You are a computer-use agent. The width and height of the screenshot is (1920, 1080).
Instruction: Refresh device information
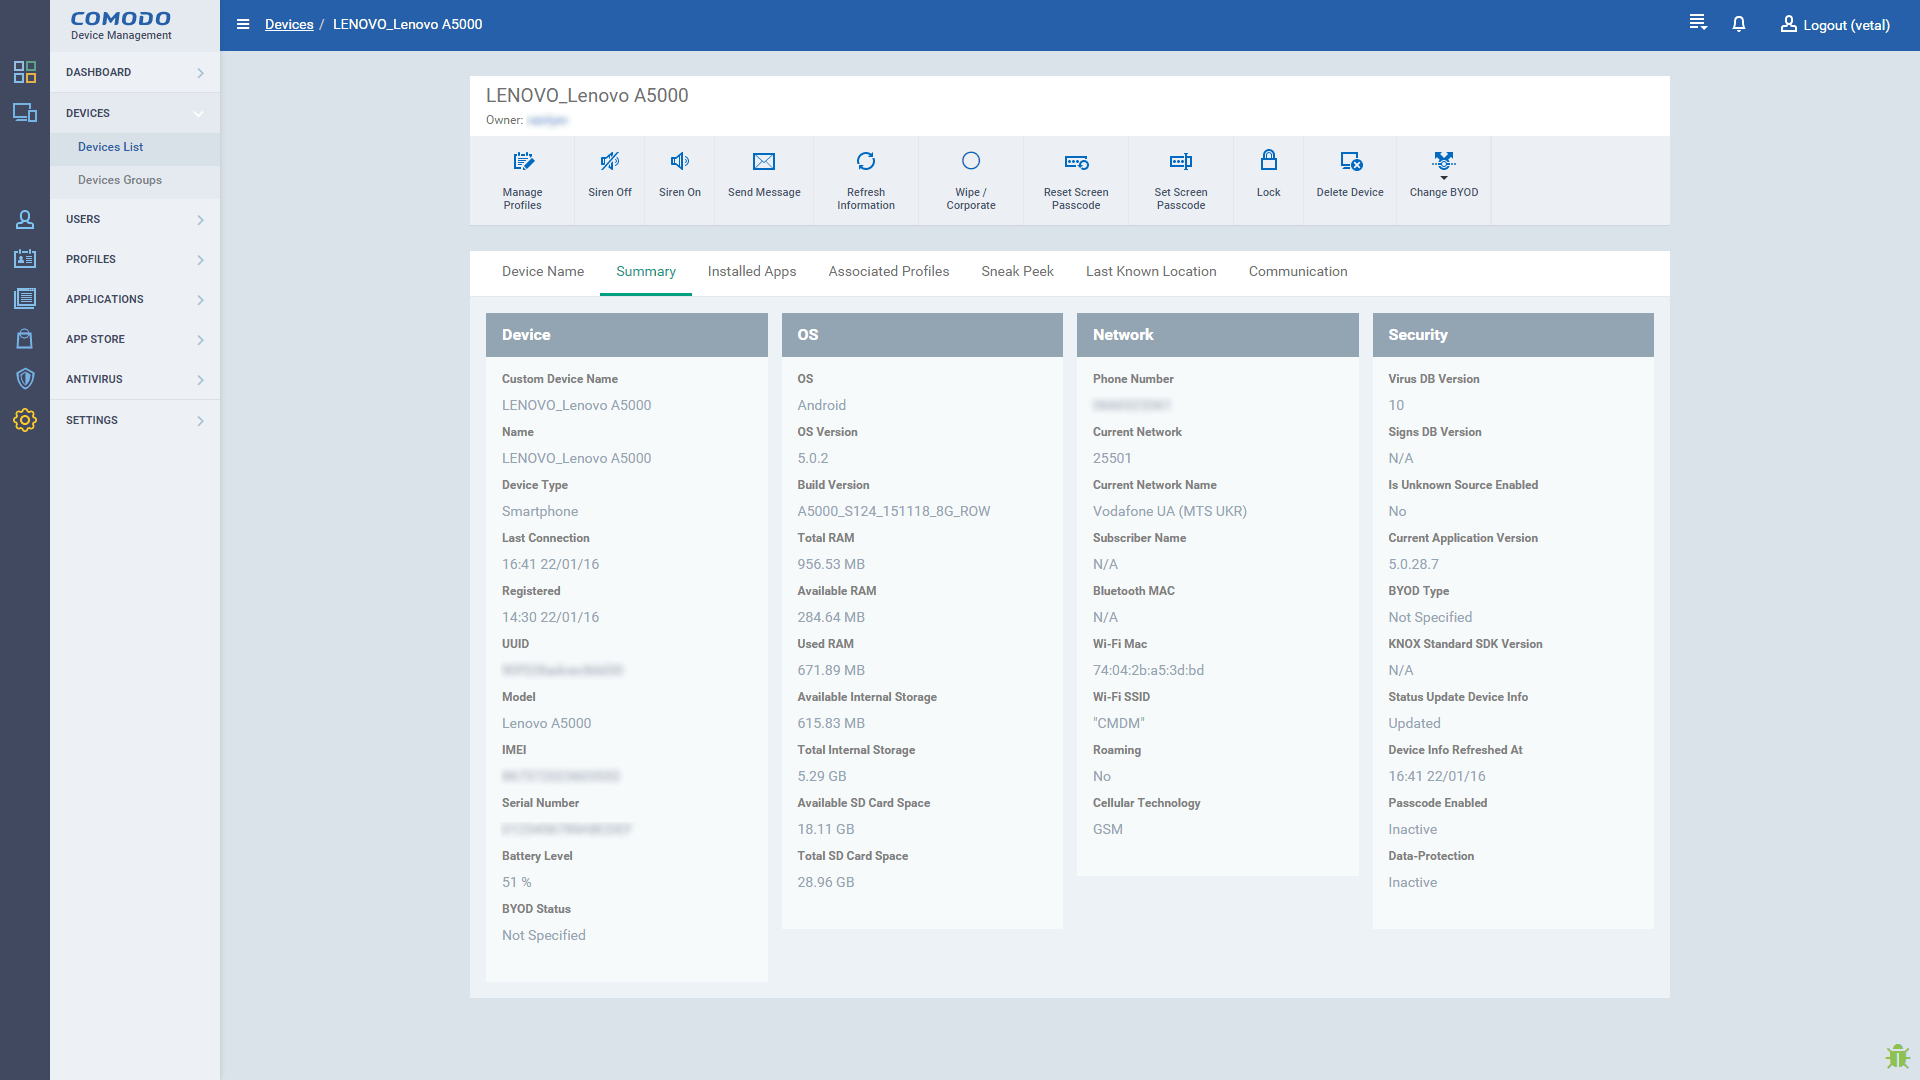click(866, 180)
